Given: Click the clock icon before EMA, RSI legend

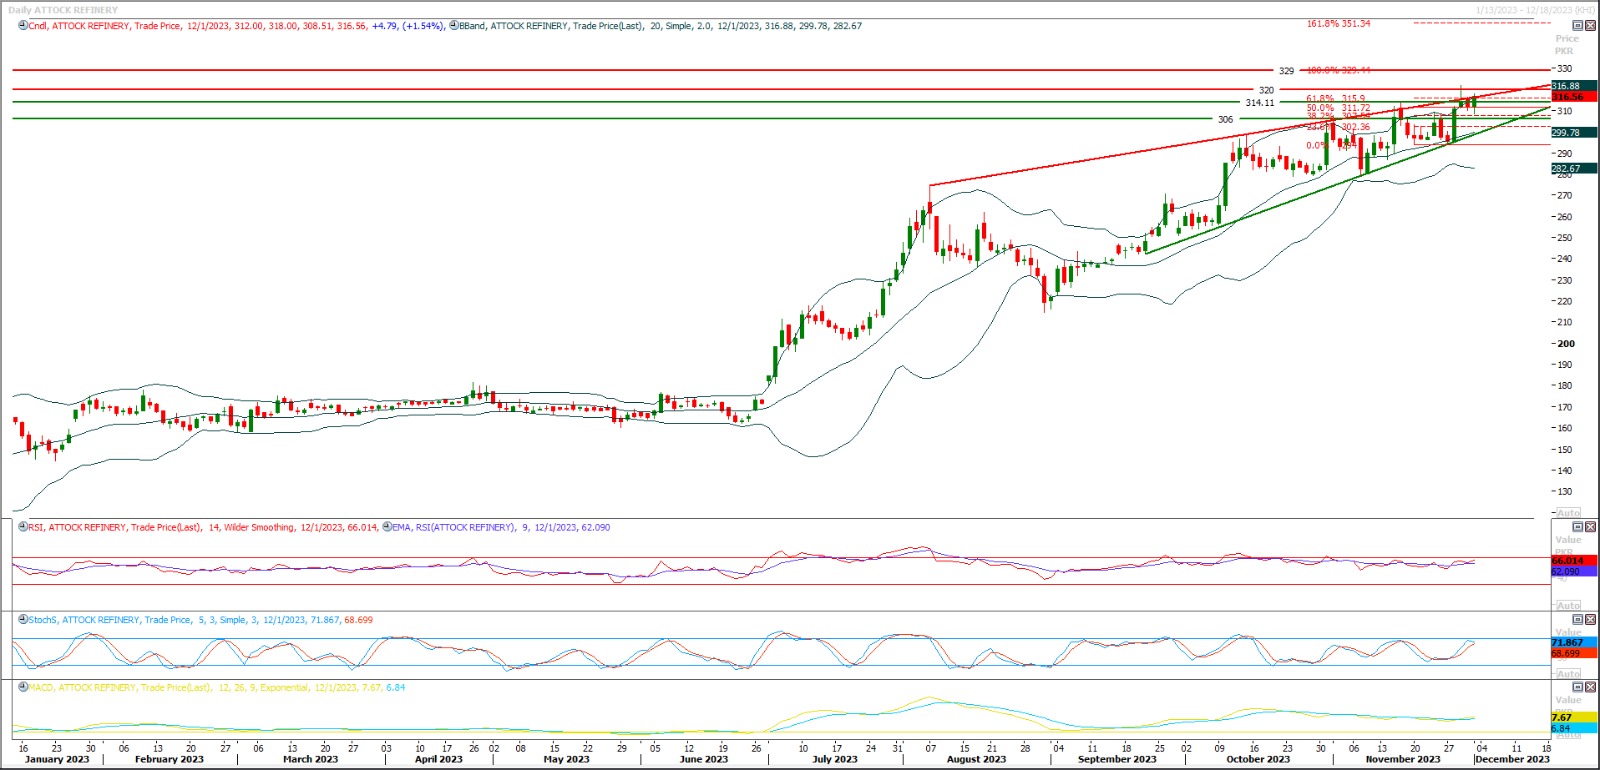Looking at the screenshot, I should coord(387,527).
